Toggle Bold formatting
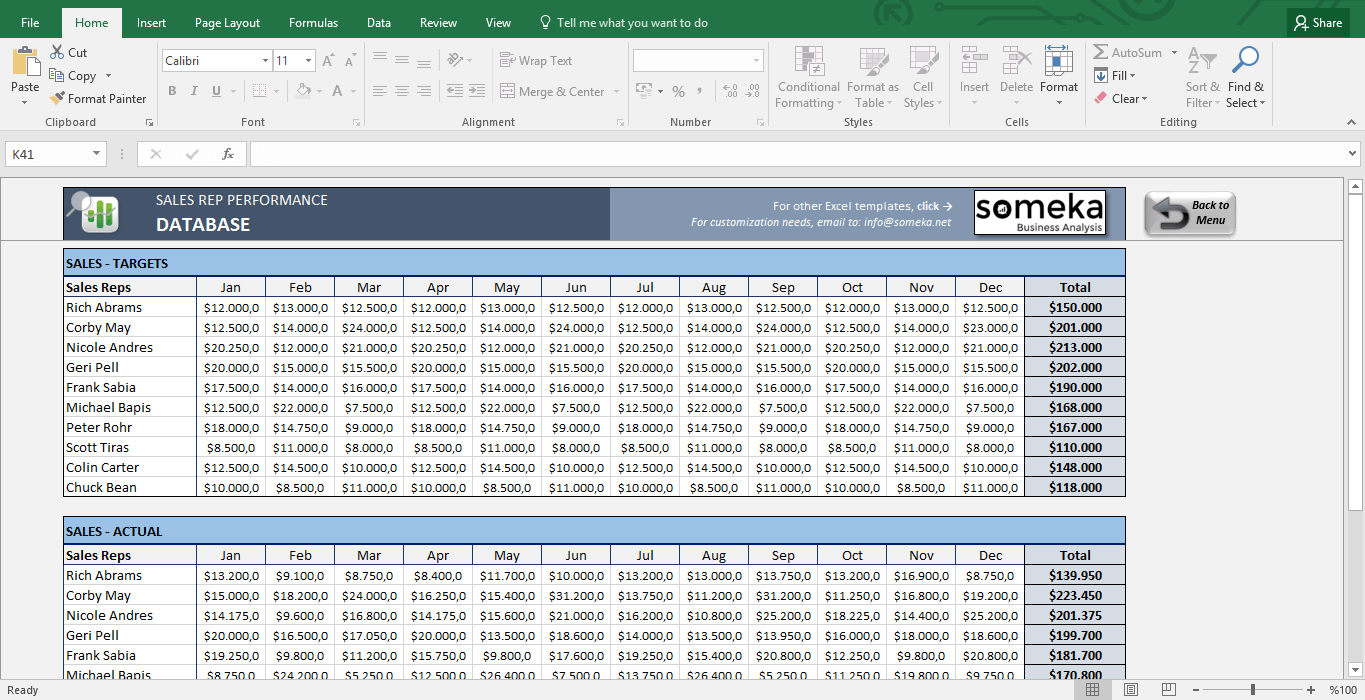1365x700 pixels. point(172,92)
